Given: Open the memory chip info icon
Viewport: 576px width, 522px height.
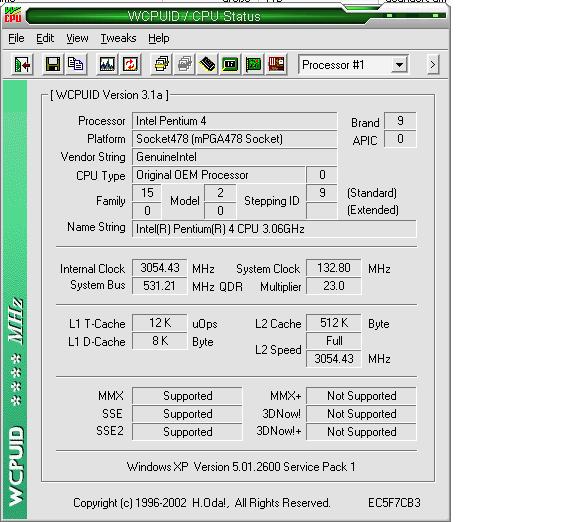Looking at the screenshot, I should coord(207,65).
